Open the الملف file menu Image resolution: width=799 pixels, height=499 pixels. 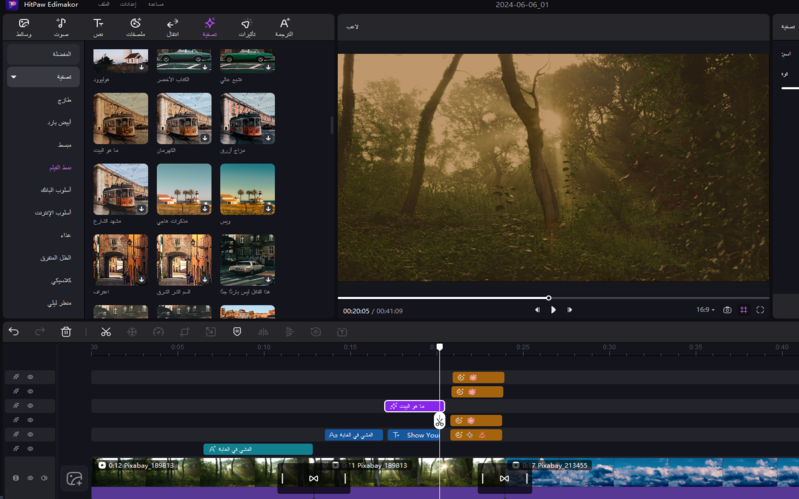pos(103,5)
